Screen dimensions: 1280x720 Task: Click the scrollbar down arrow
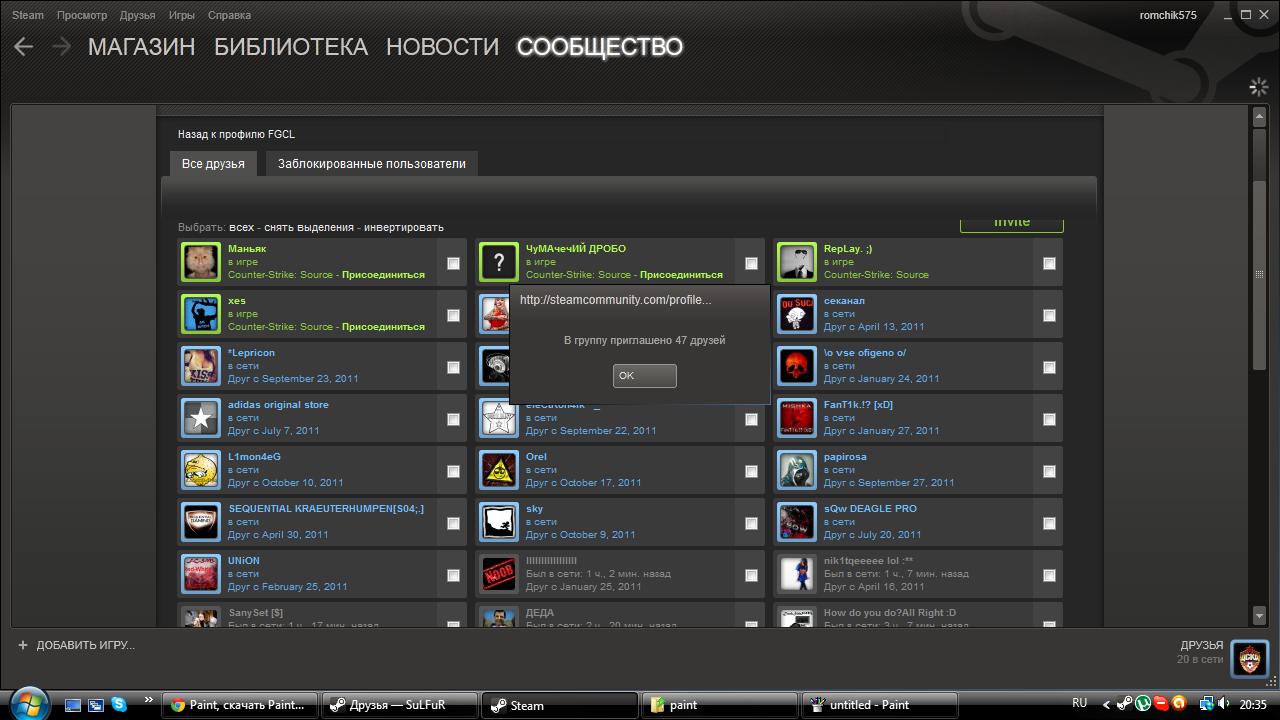(x=1259, y=615)
